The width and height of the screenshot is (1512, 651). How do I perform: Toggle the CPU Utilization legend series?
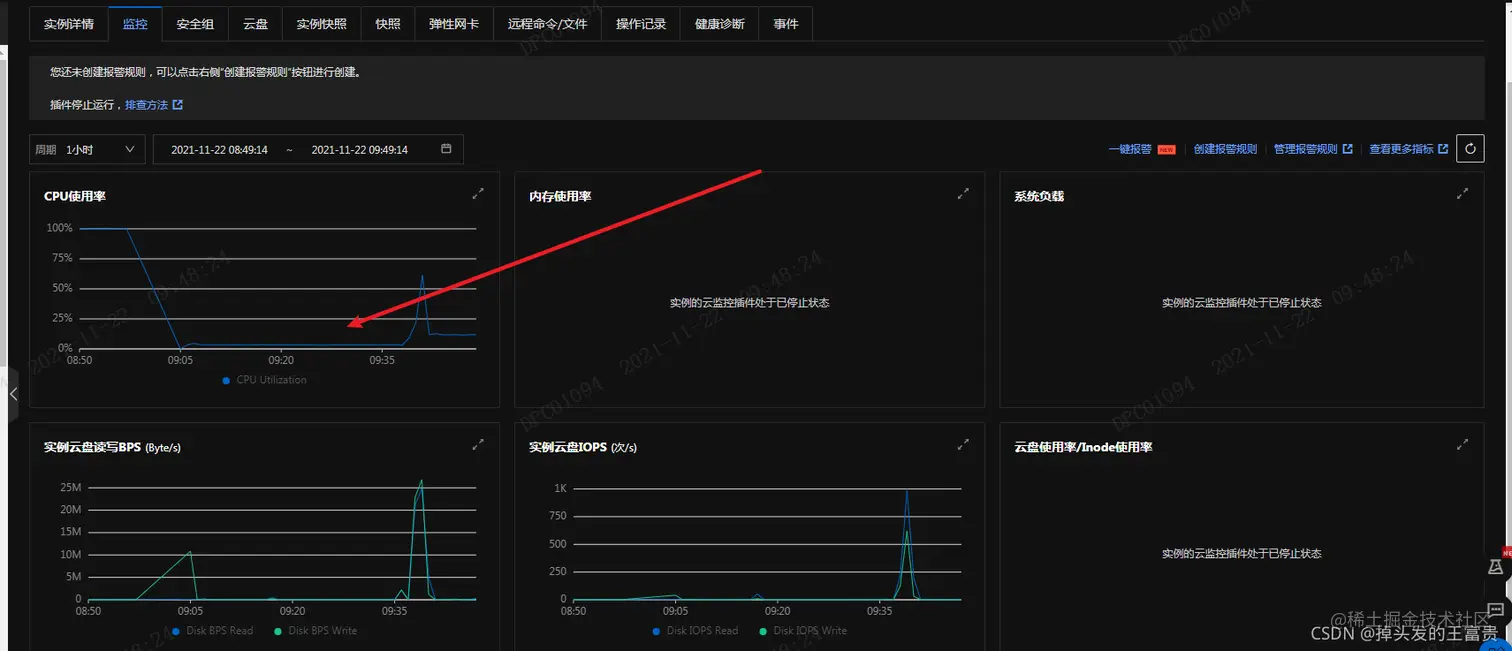[x=265, y=380]
